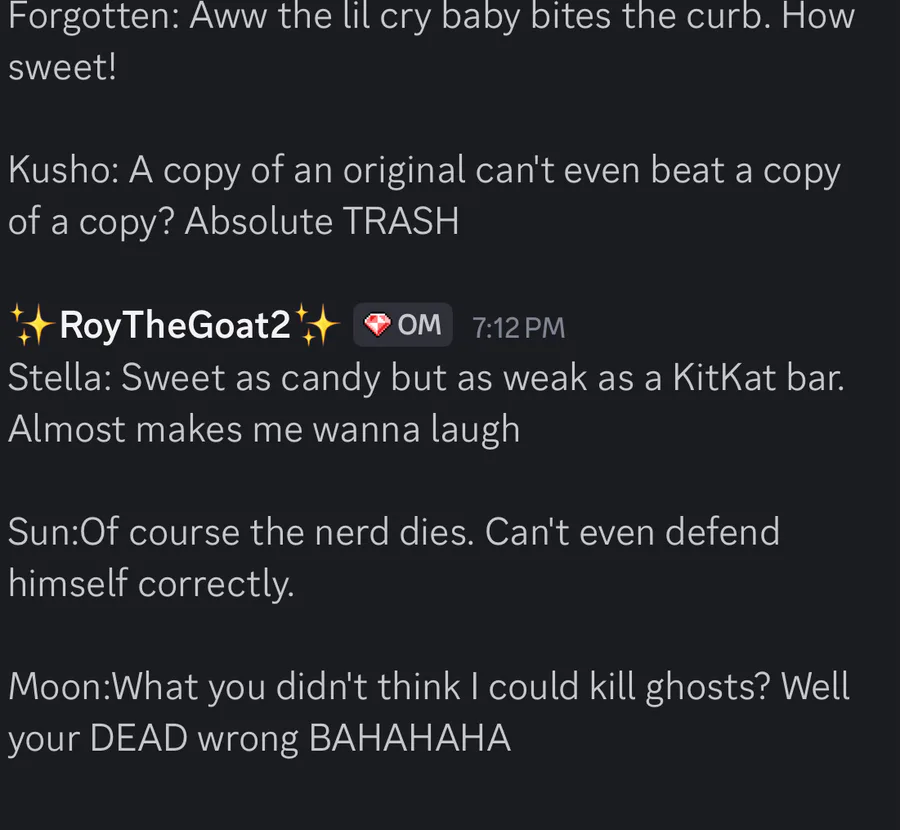Click sparkle emoji before RoyTheGoat2 name
Image resolution: width=900 pixels, height=830 pixels.
pos(31,325)
